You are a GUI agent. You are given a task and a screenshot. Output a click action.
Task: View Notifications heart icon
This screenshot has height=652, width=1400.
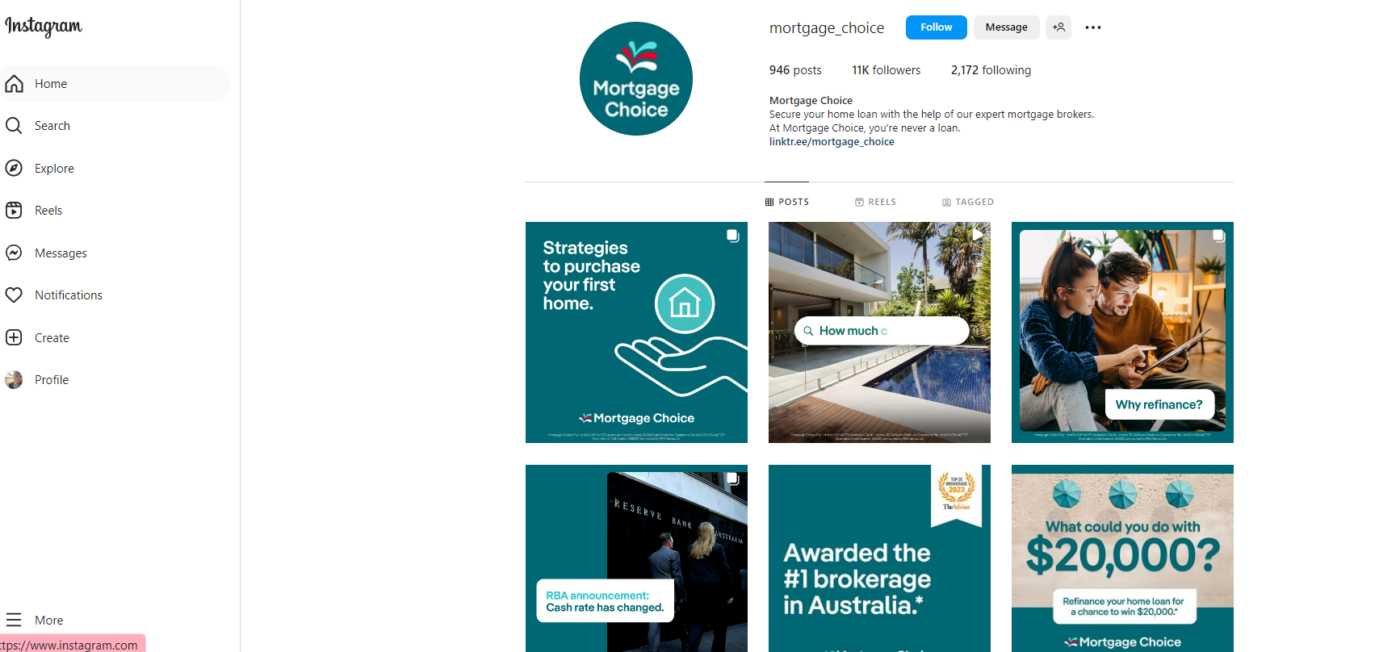coord(14,295)
